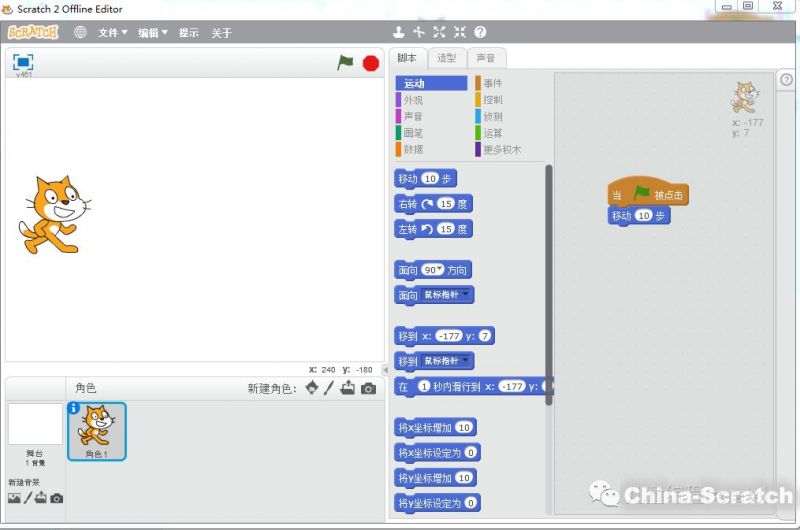Choose new sprite from library

point(312,388)
